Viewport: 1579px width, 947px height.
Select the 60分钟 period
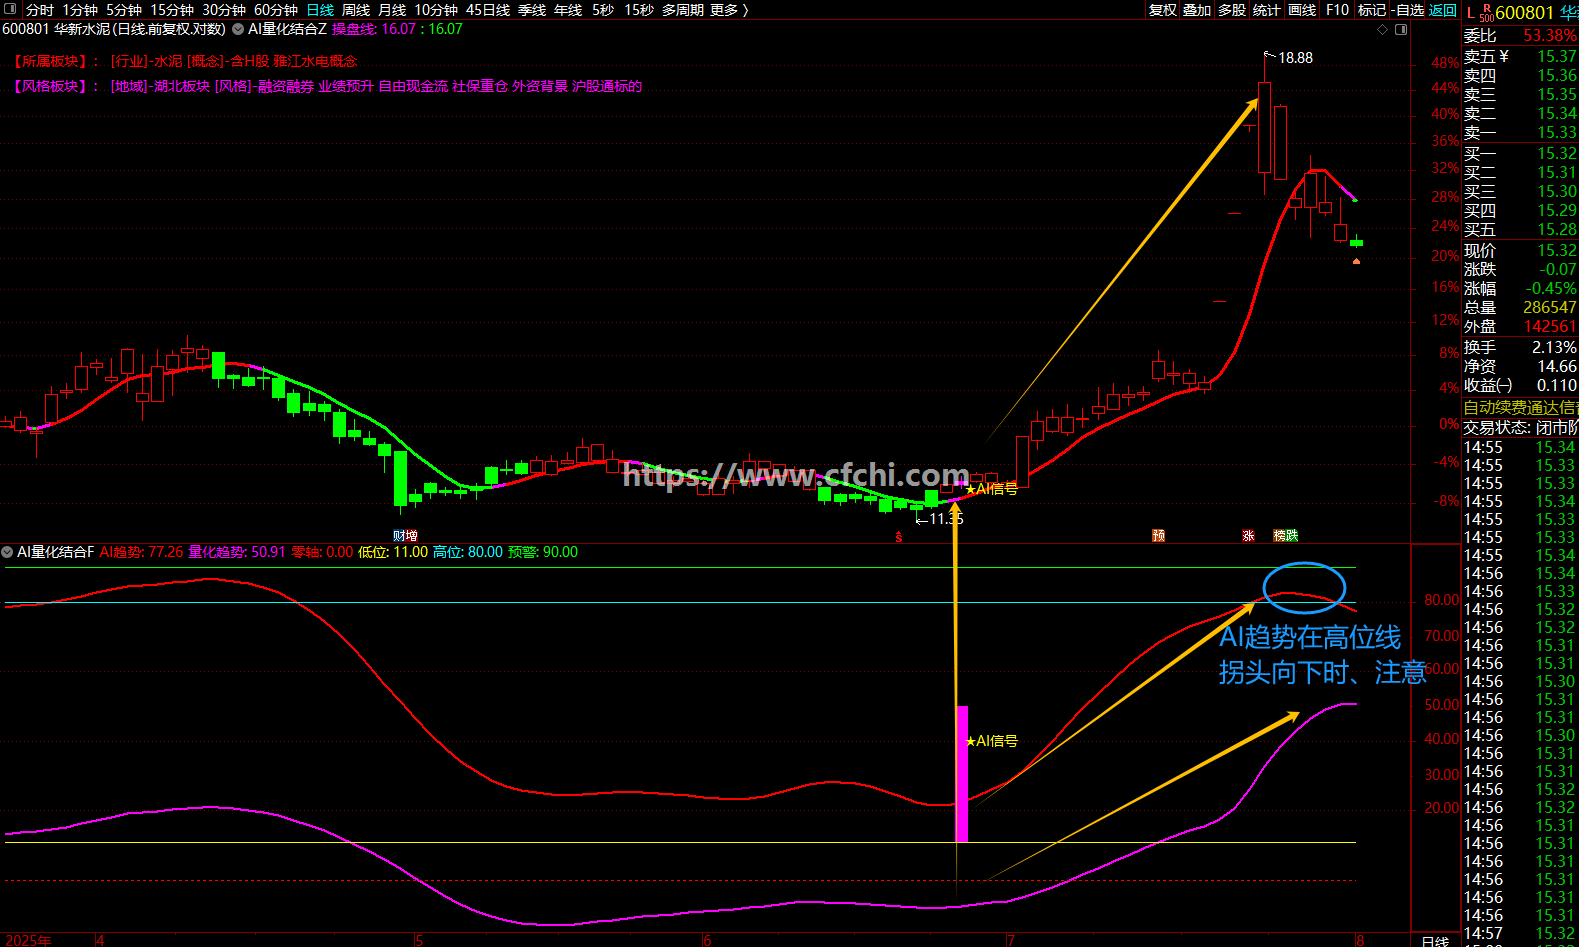coord(276,10)
